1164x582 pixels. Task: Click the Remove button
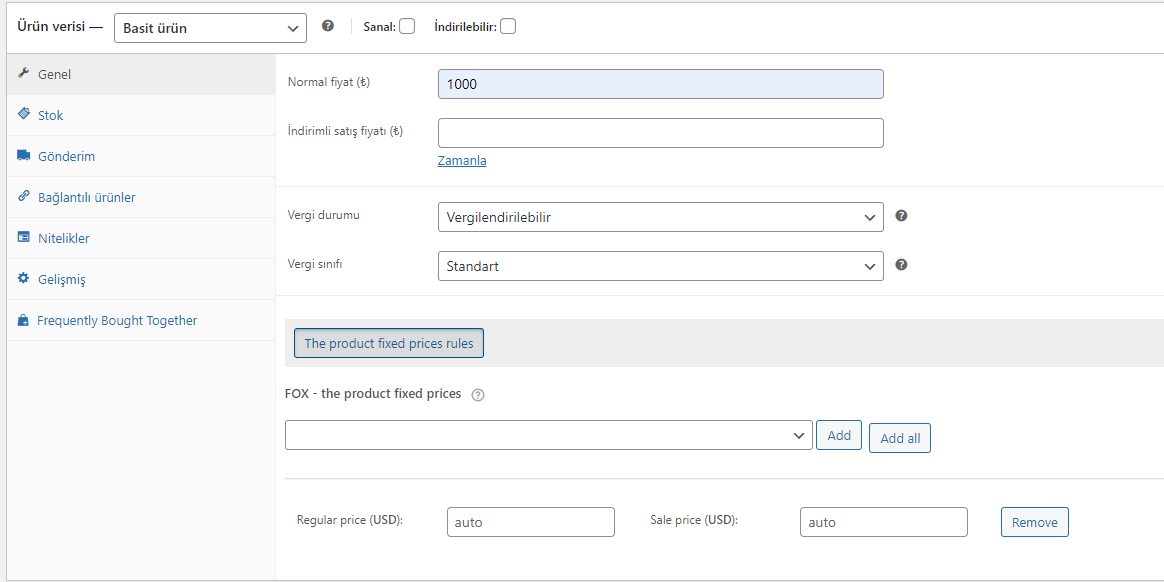tap(1035, 522)
